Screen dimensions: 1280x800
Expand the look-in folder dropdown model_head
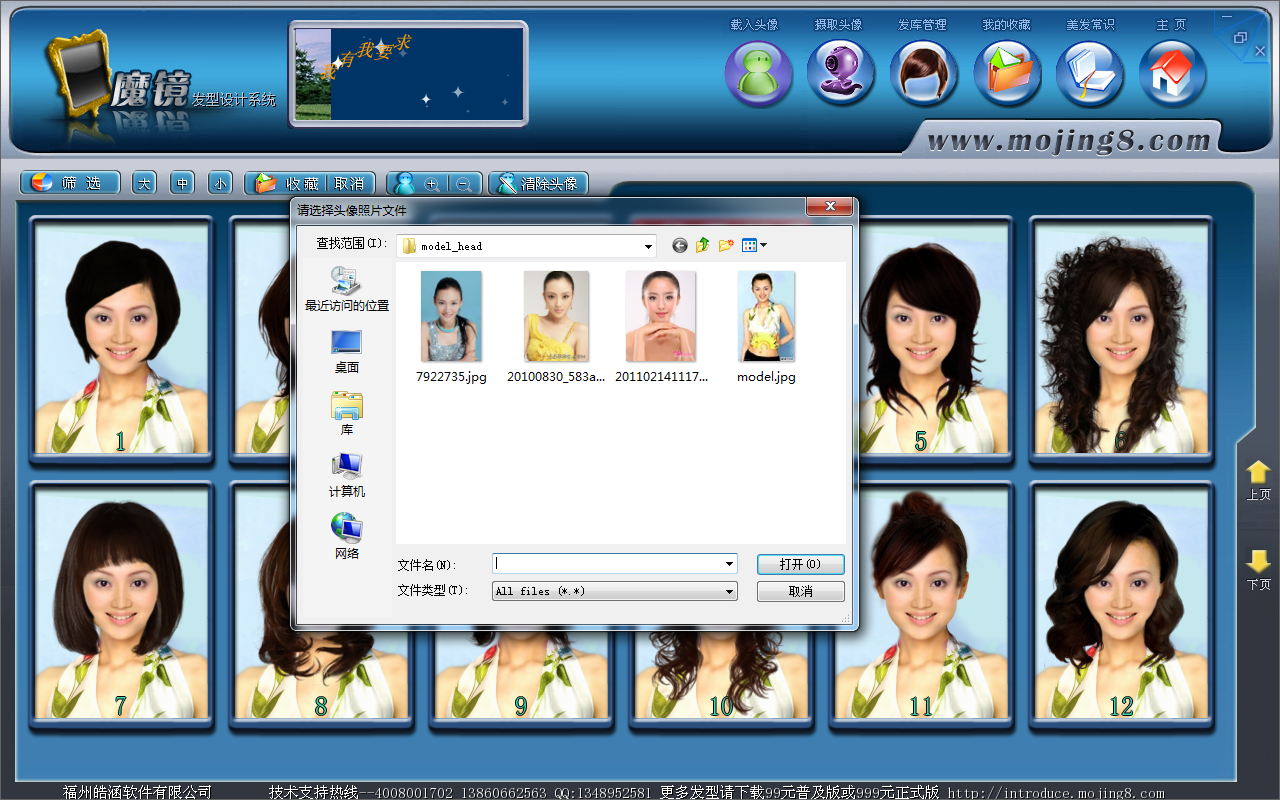648,246
